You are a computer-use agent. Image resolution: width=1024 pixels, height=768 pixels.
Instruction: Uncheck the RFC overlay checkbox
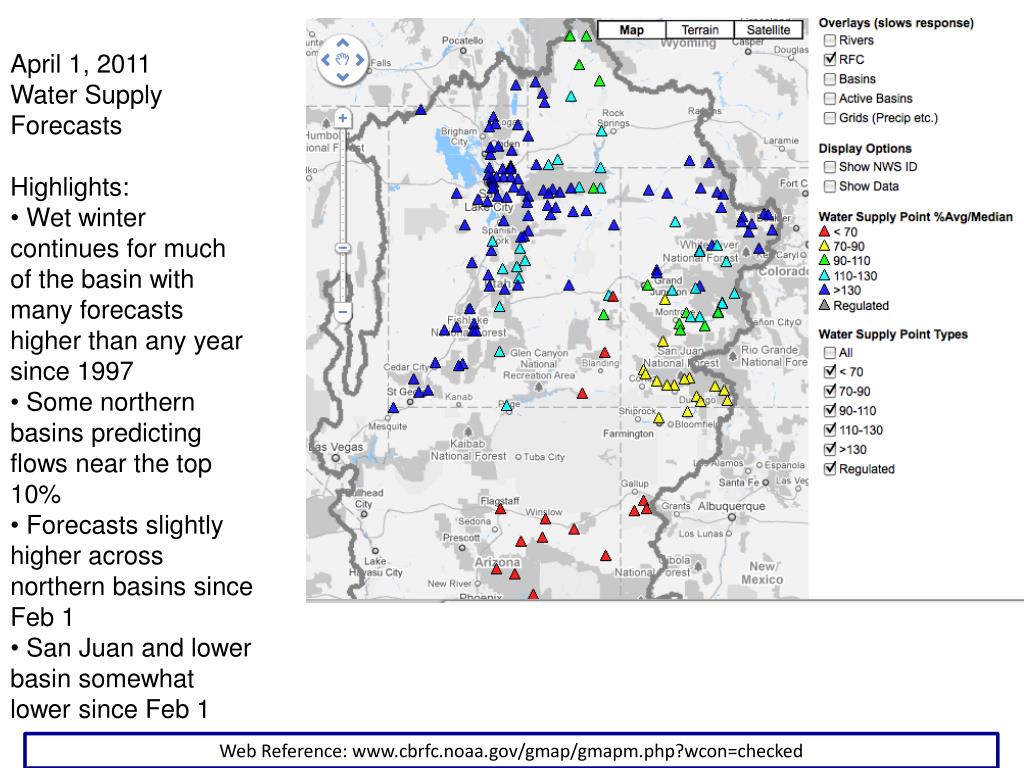(829, 59)
